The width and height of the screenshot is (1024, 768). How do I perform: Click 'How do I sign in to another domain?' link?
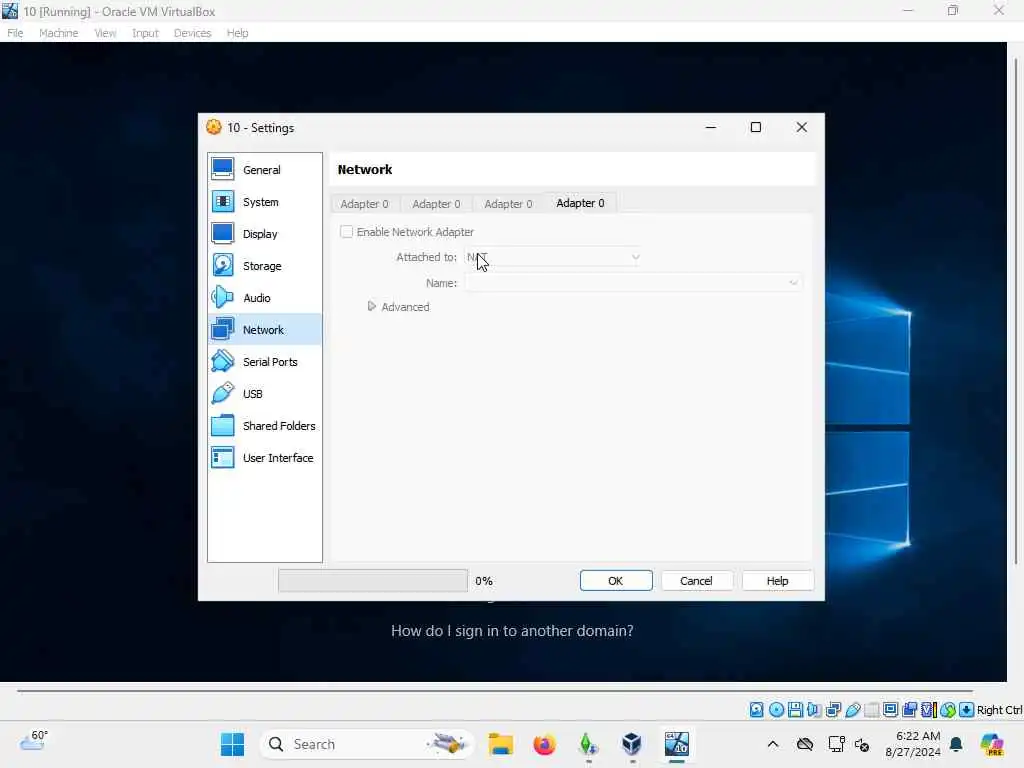tap(512, 631)
